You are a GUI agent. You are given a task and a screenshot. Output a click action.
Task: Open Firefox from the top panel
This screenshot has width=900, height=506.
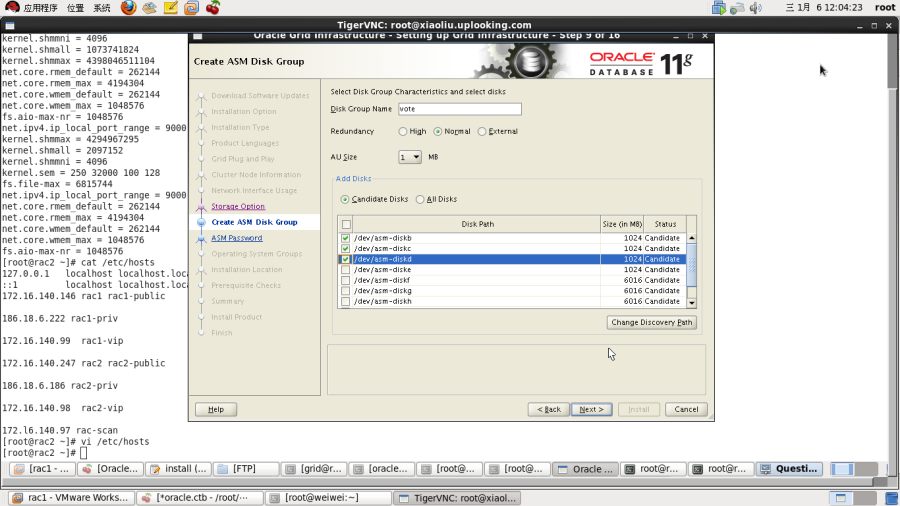pyautogui.click(x=128, y=7)
